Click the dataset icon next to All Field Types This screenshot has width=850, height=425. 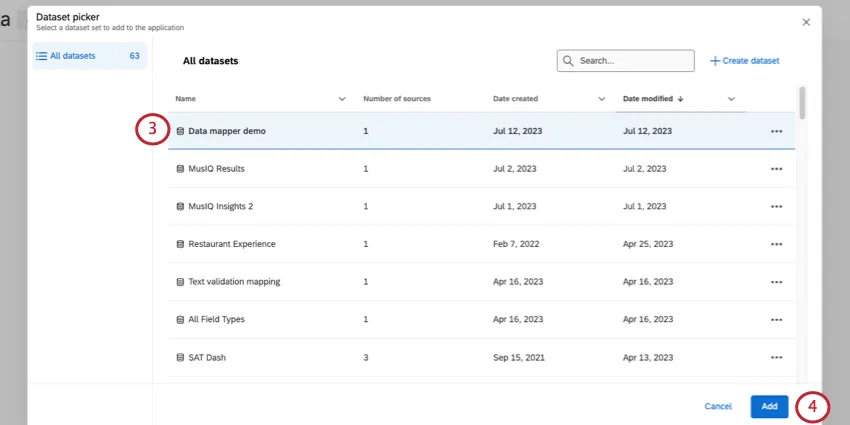[180, 320]
